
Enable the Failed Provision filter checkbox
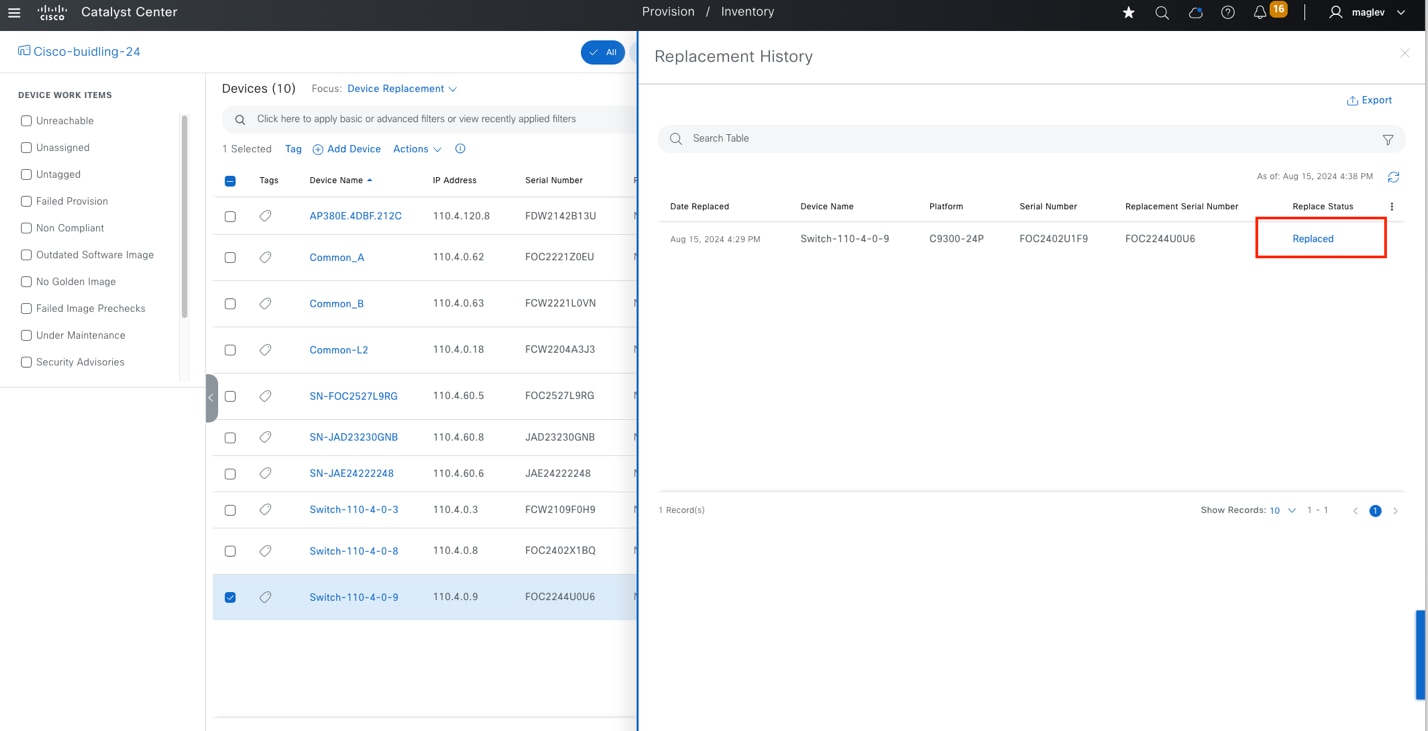26,201
